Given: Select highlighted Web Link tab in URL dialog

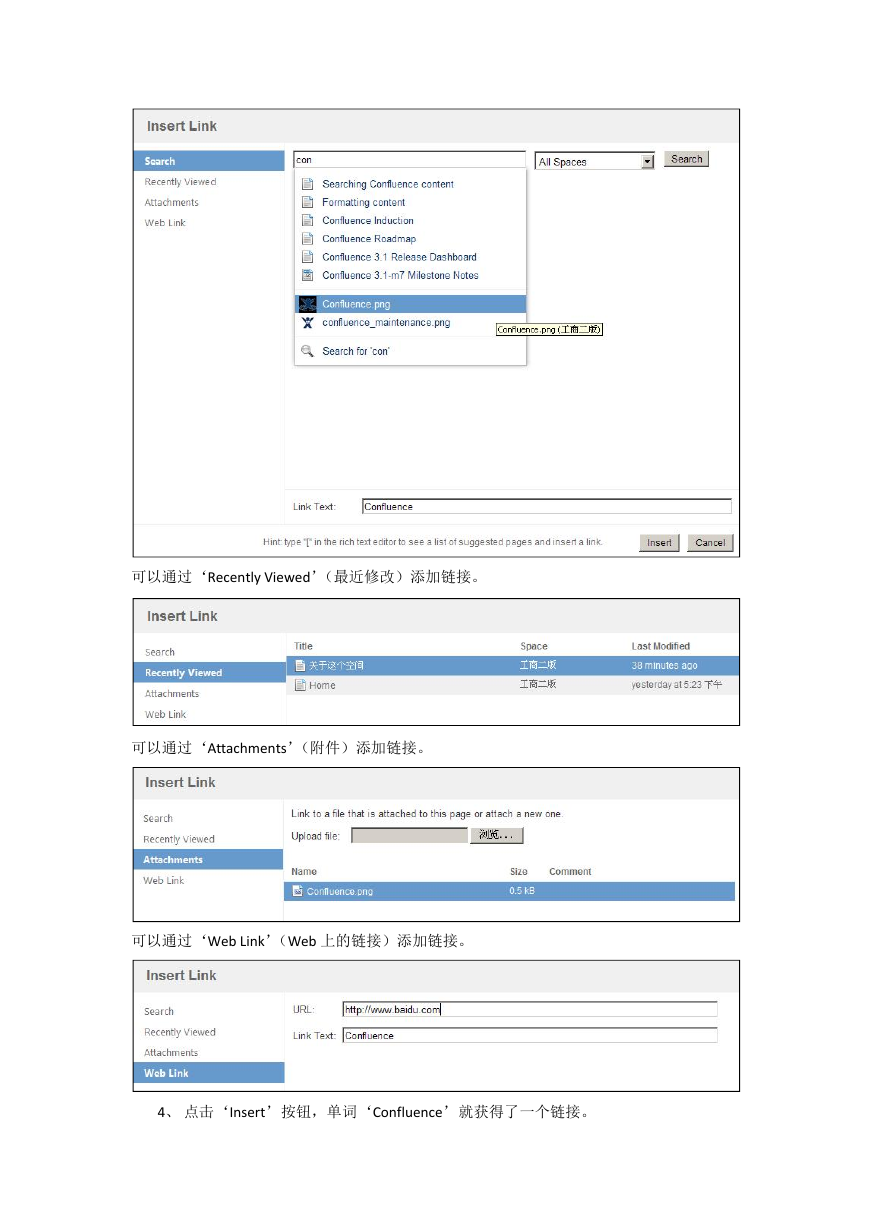Looking at the screenshot, I should 209,1073.
